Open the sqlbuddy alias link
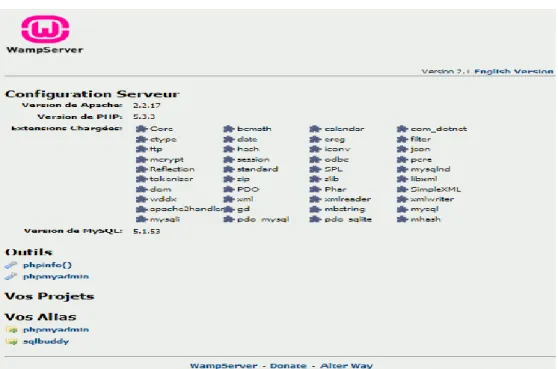The image size is (558, 369). point(46,341)
